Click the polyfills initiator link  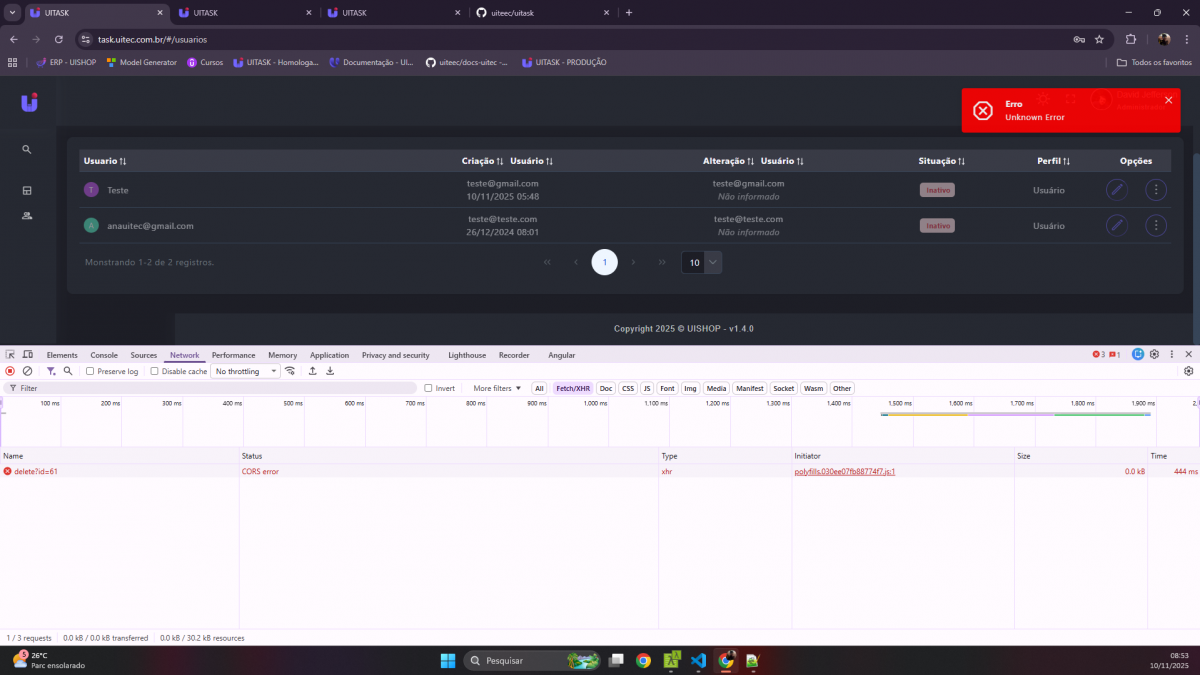point(844,471)
